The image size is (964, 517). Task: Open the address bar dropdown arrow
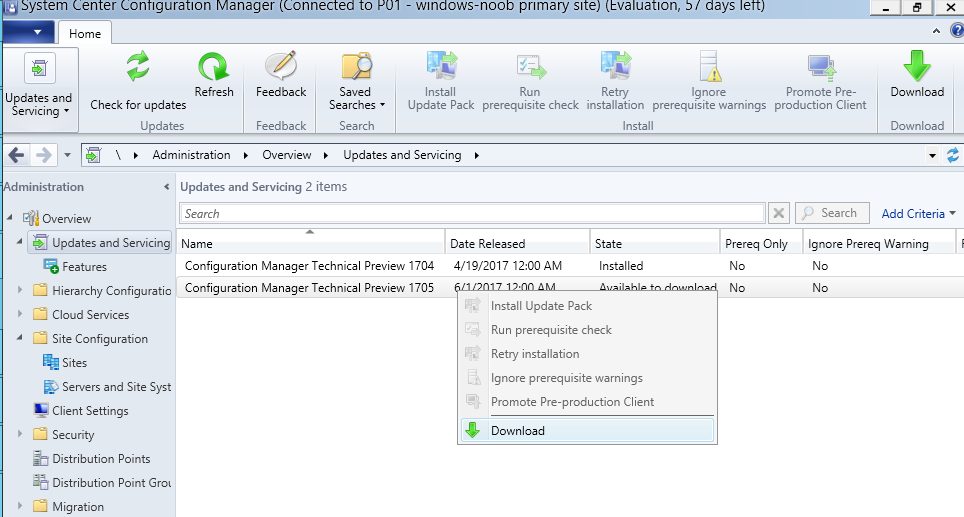(x=932, y=156)
